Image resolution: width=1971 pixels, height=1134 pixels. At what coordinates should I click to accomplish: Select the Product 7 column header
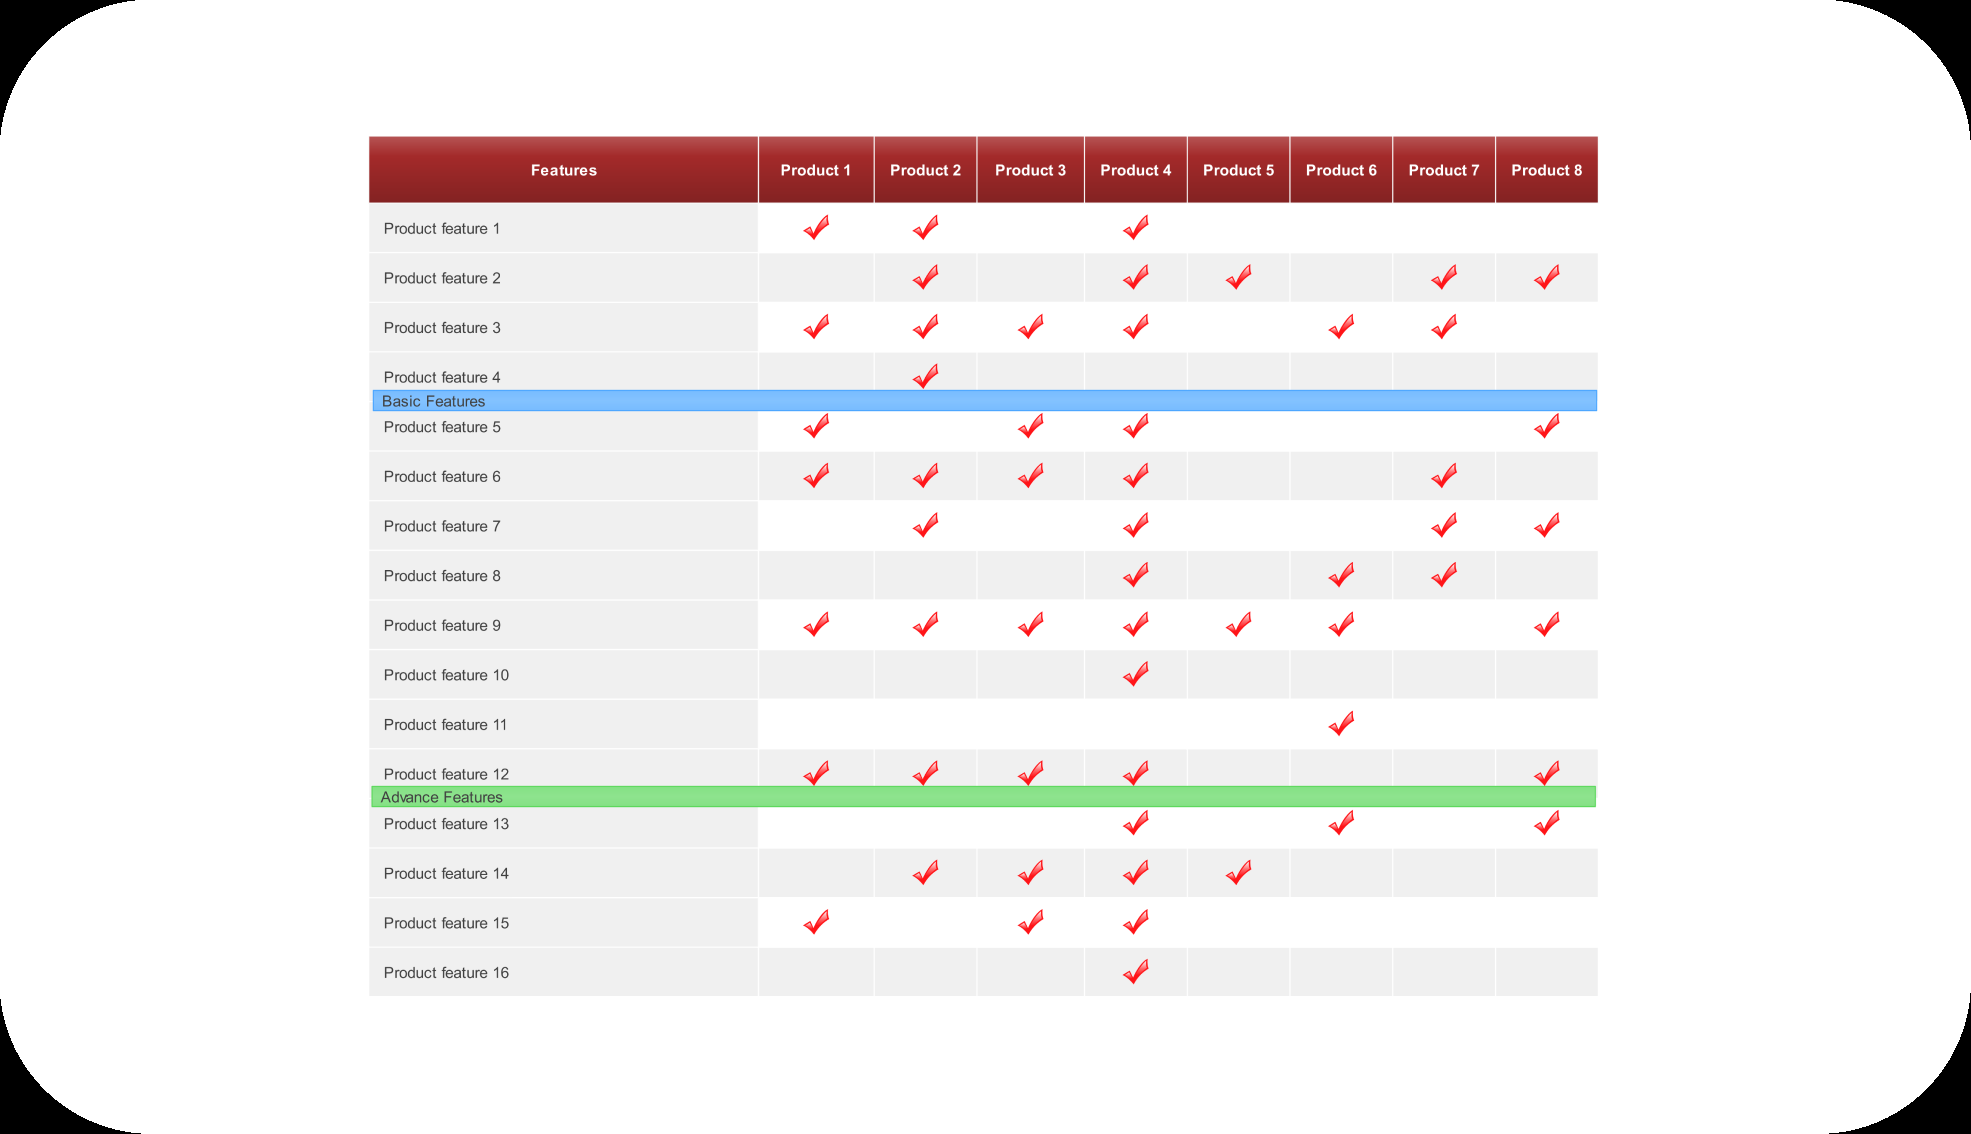[1444, 170]
